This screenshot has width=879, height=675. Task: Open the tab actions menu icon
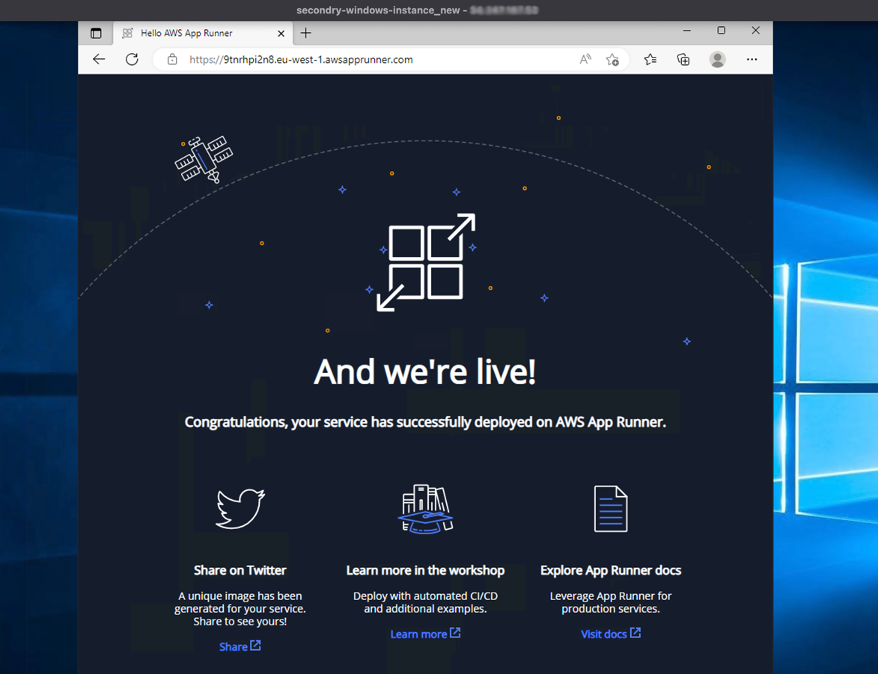pos(96,32)
